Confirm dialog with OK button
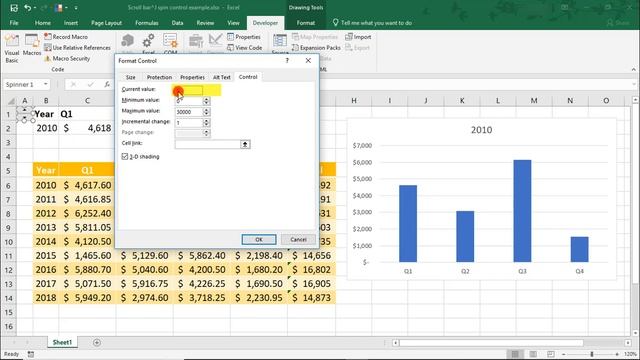 pyautogui.click(x=259, y=240)
